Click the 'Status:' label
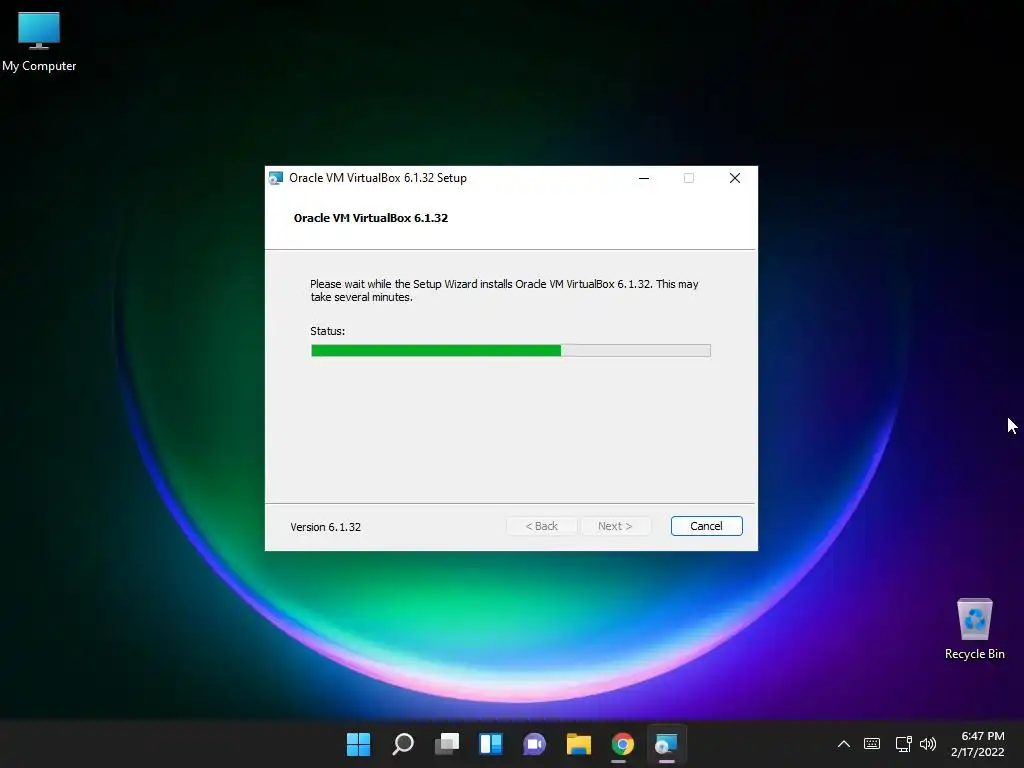Image resolution: width=1024 pixels, height=768 pixels. point(327,331)
